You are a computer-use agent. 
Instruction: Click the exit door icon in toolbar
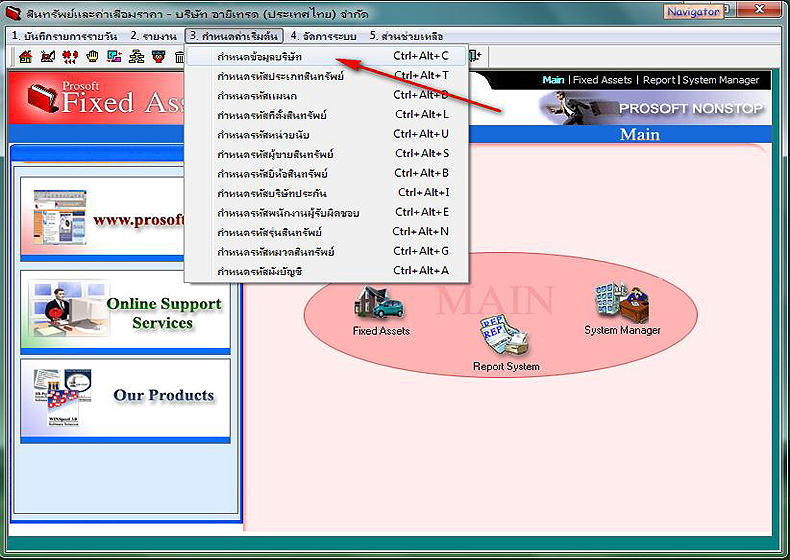(475, 57)
